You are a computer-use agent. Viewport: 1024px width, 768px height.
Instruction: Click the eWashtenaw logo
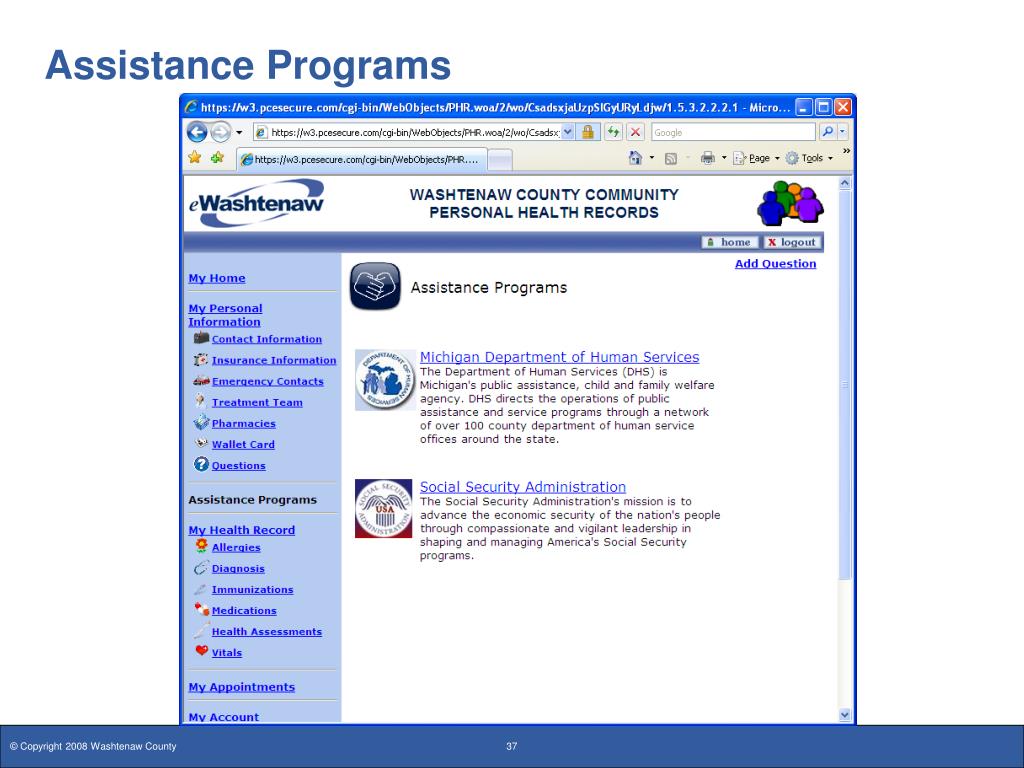tap(257, 203)
